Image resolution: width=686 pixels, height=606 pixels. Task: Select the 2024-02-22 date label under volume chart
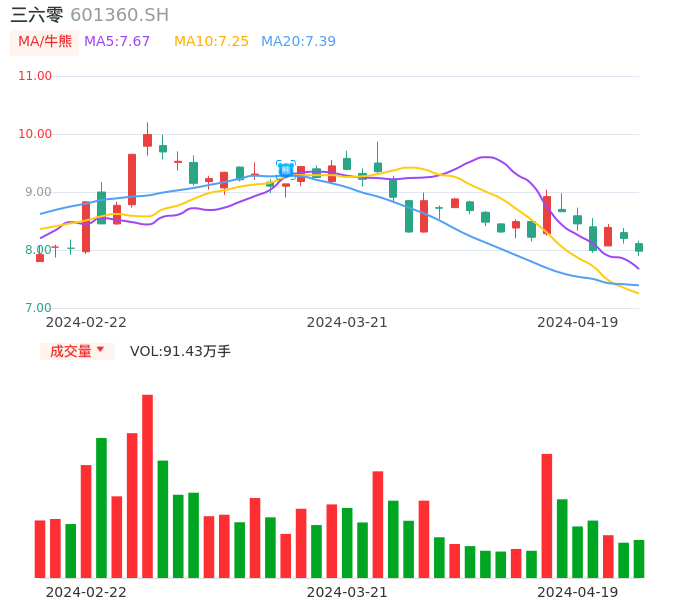(x=86, y=592)
